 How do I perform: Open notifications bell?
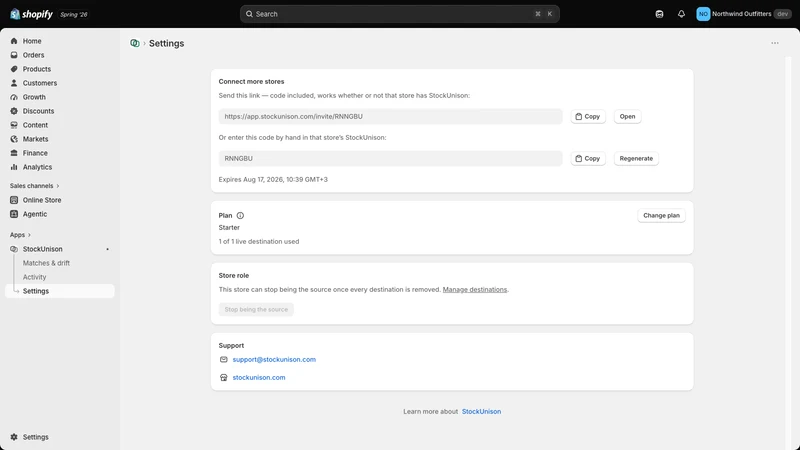(681, 14)
